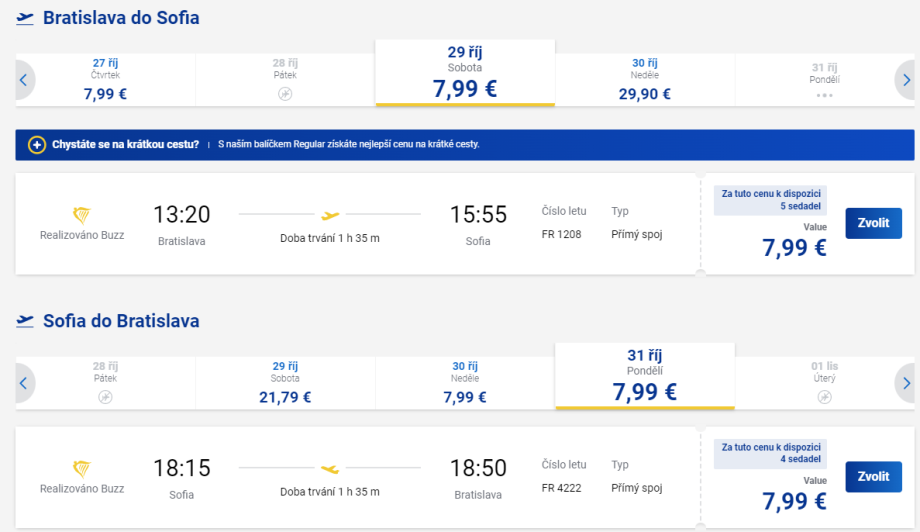920x532 pixels.
Task: Select 29 říj Sobota return for 21,79 €
Action: (285, 382)
